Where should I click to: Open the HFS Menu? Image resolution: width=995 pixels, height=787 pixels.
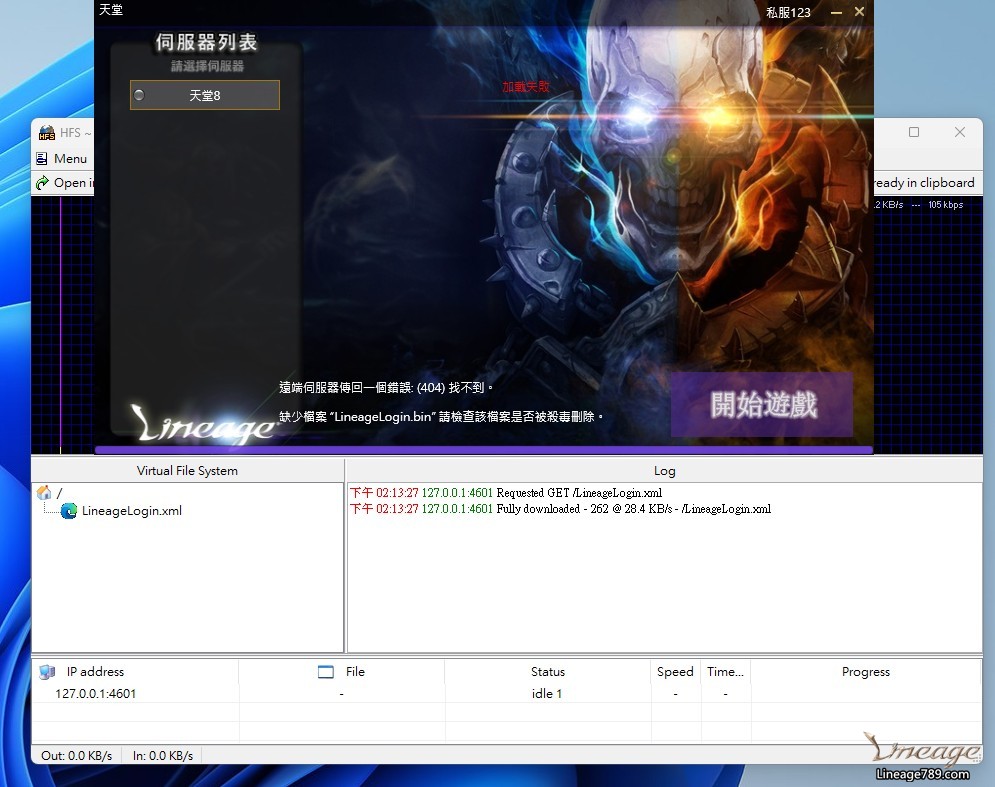click(x=62, y=159)
